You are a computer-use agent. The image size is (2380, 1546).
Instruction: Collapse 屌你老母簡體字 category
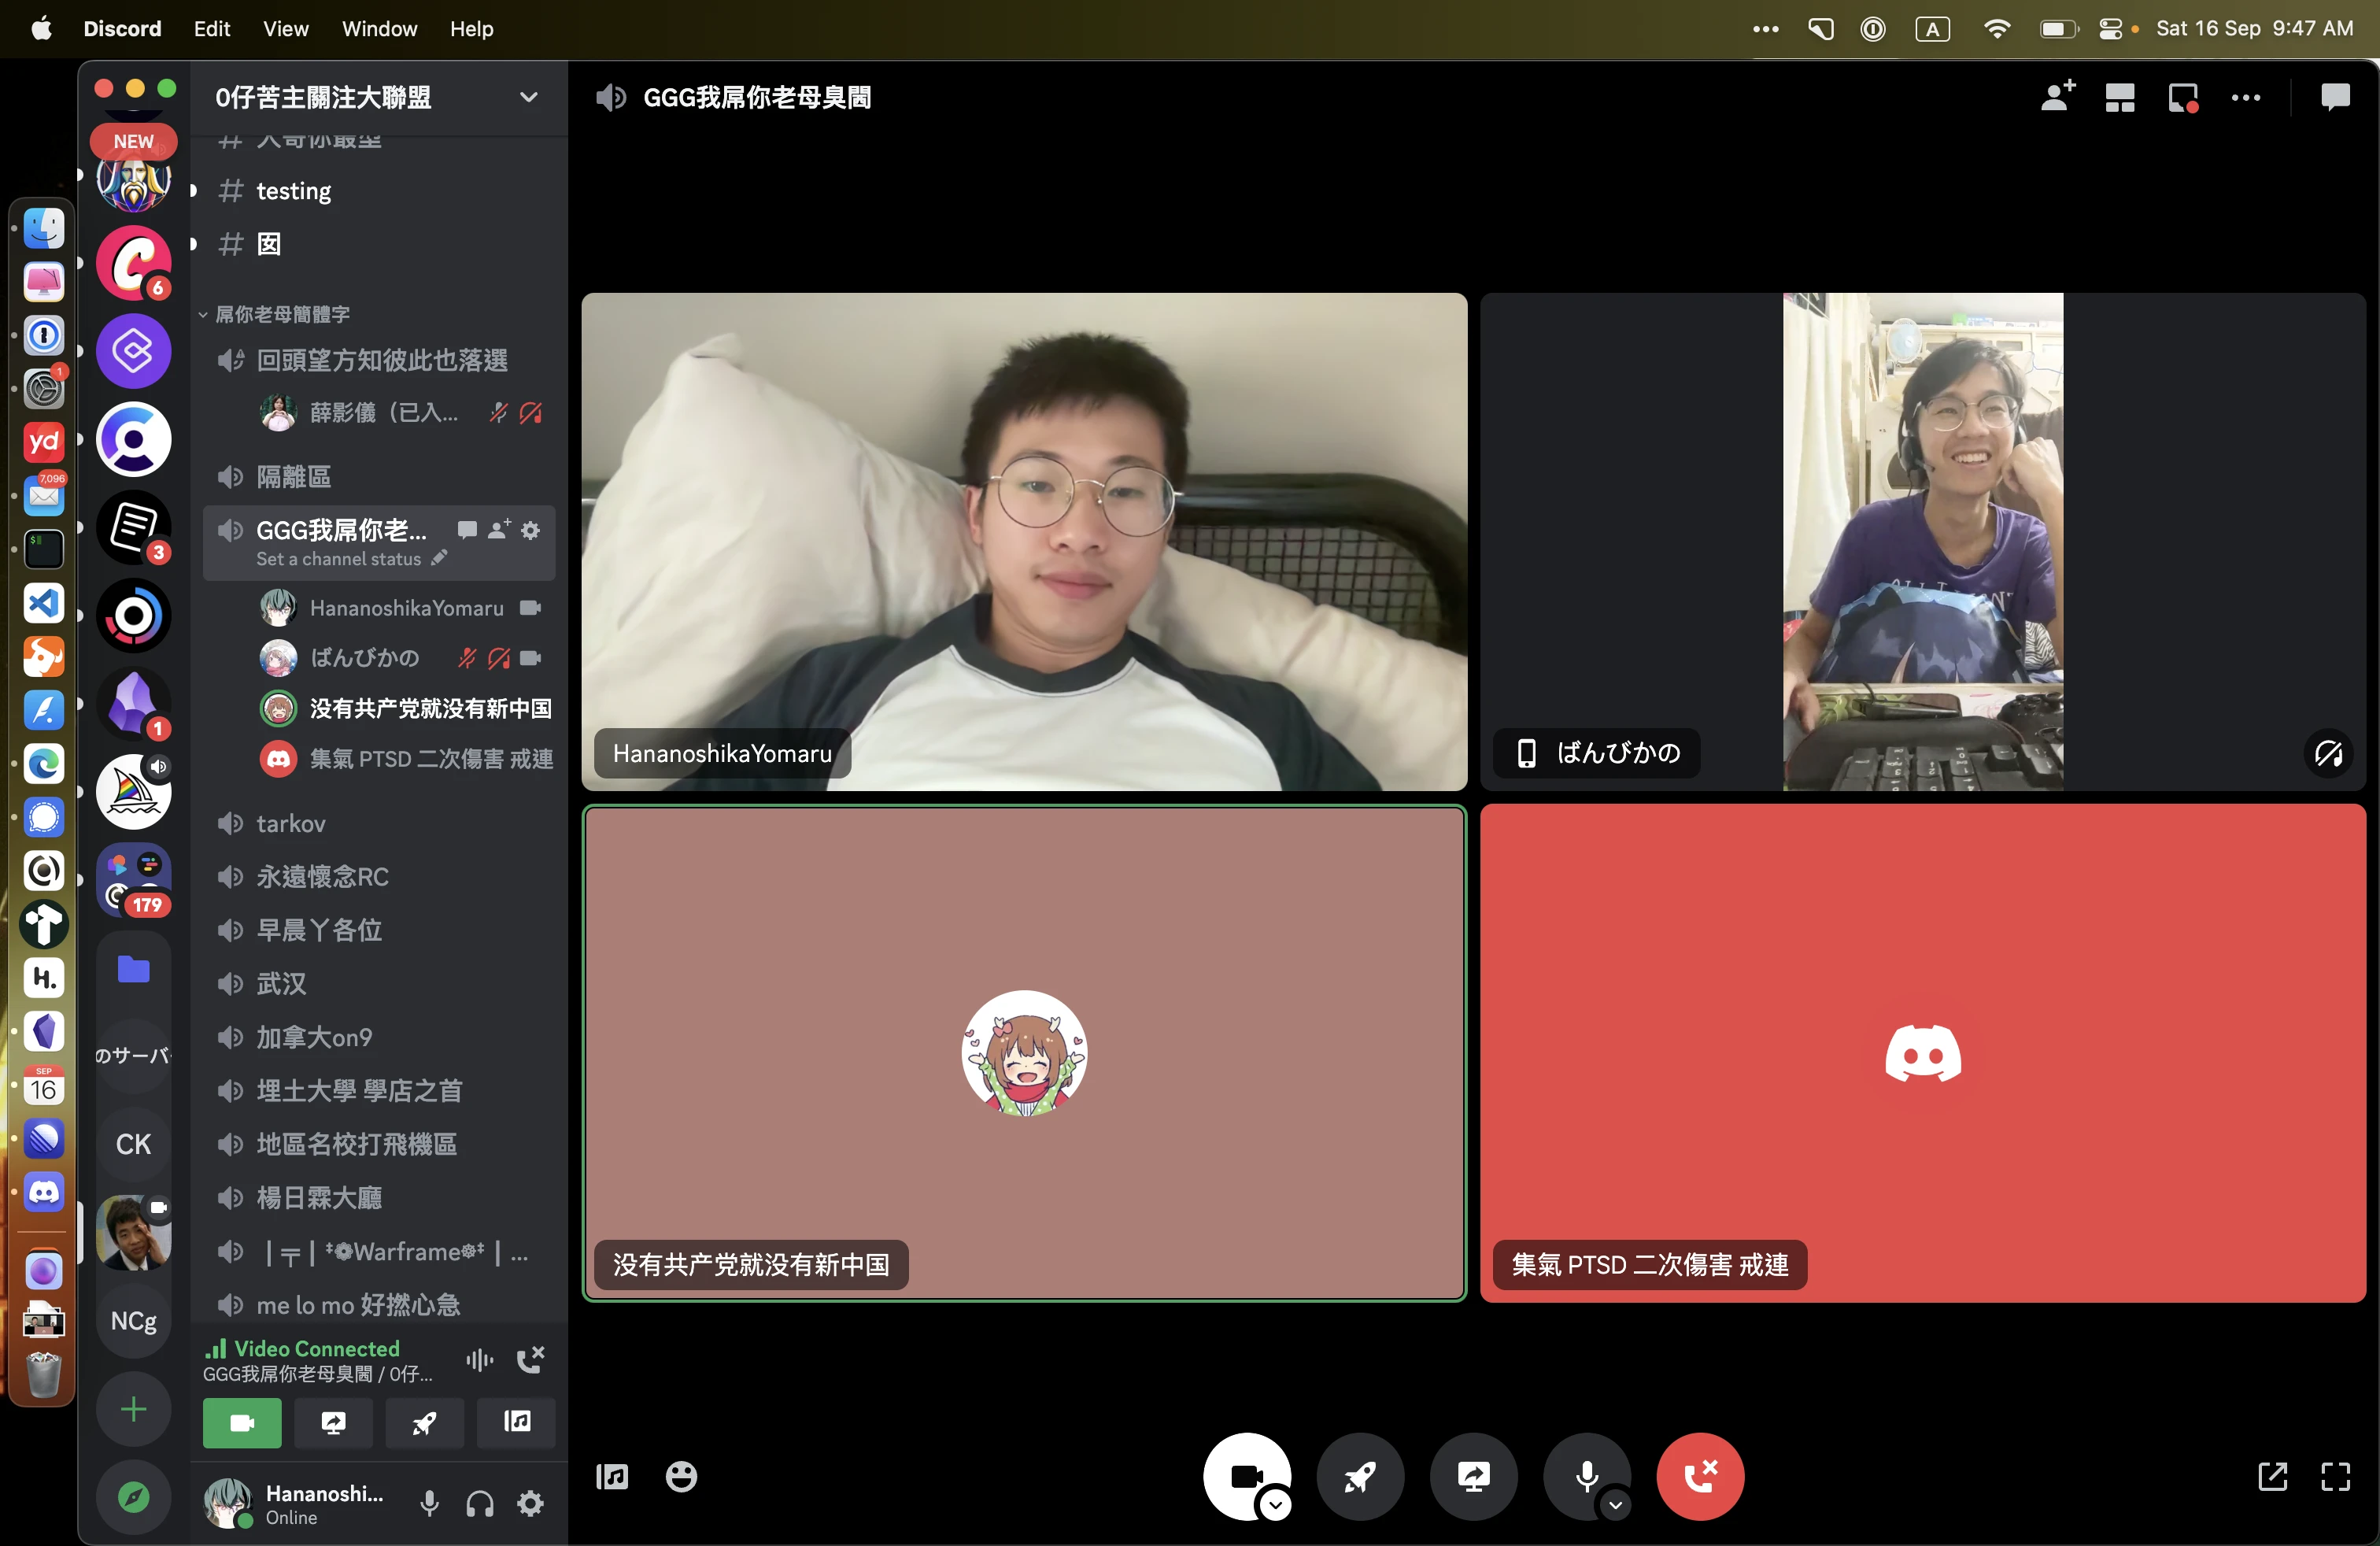(281, 314)
